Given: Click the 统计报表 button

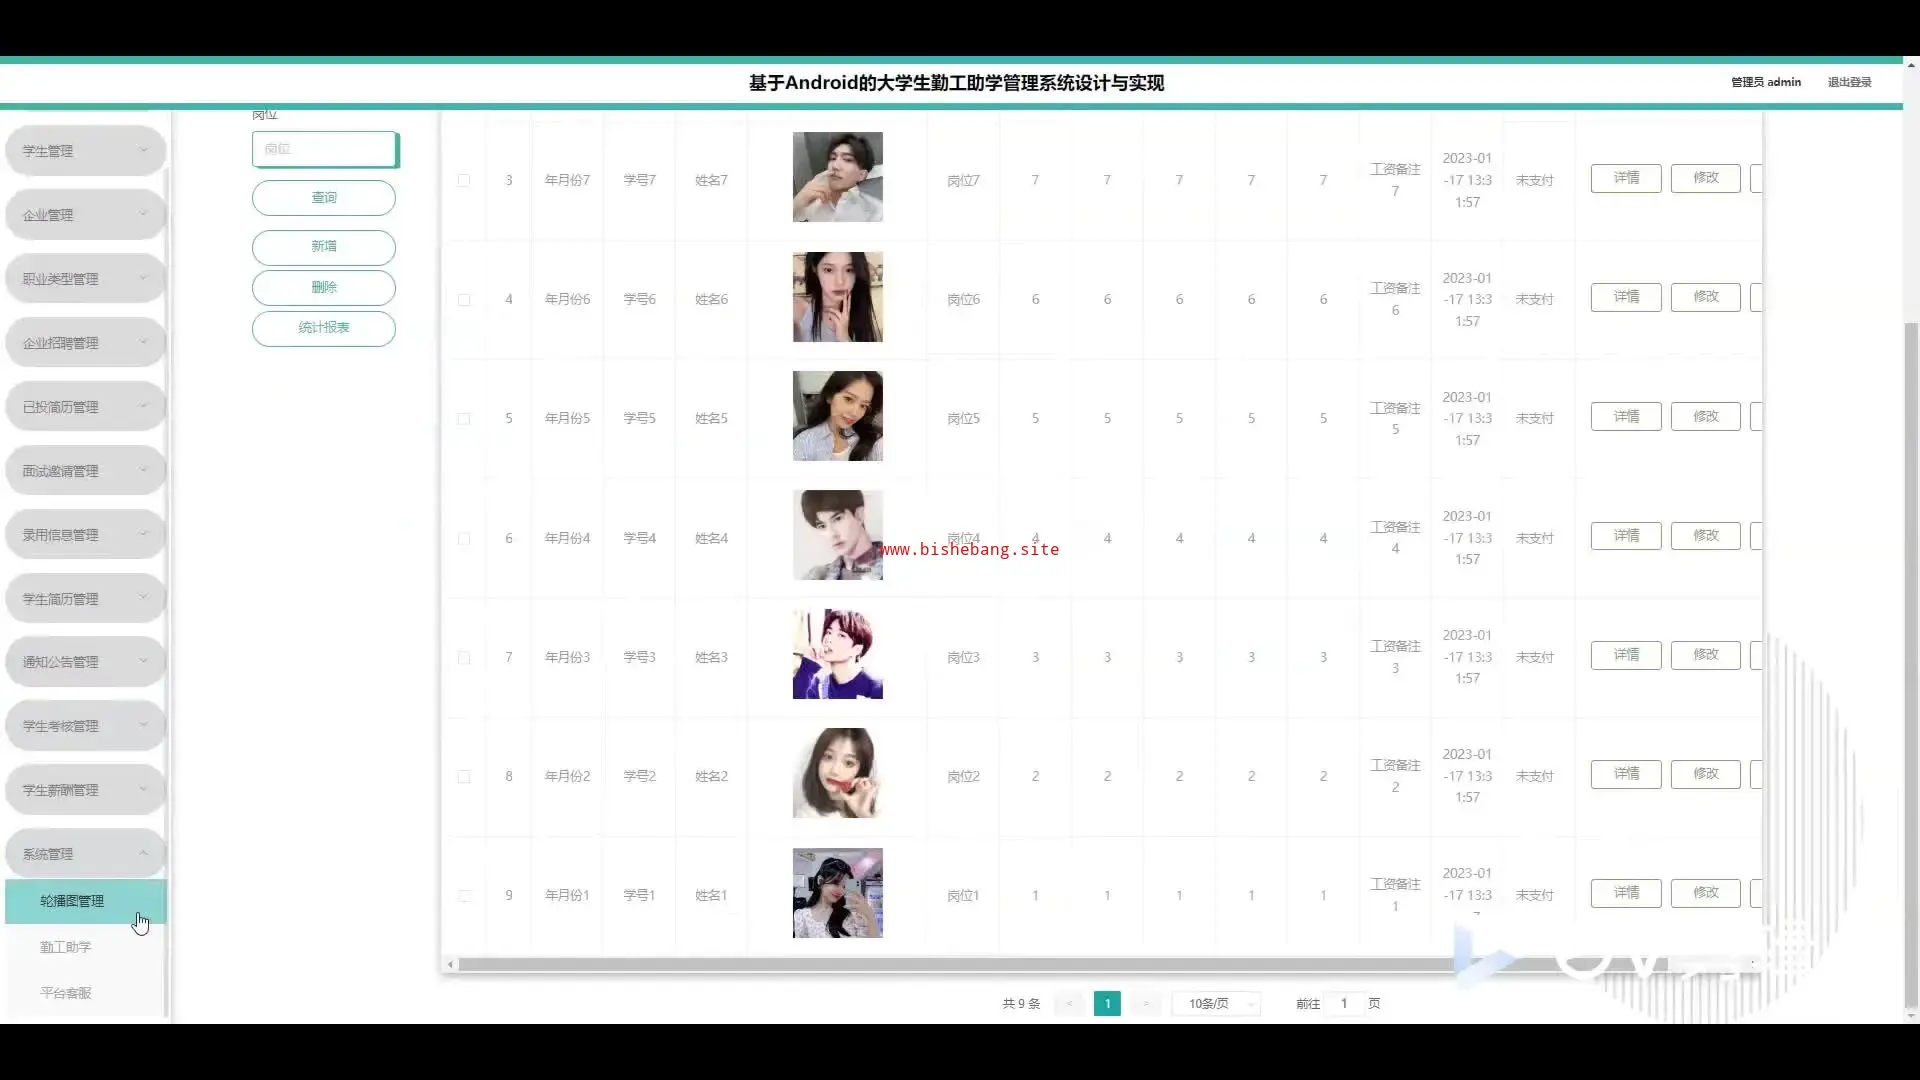Looking at the screenshot, I should point(323,328).
